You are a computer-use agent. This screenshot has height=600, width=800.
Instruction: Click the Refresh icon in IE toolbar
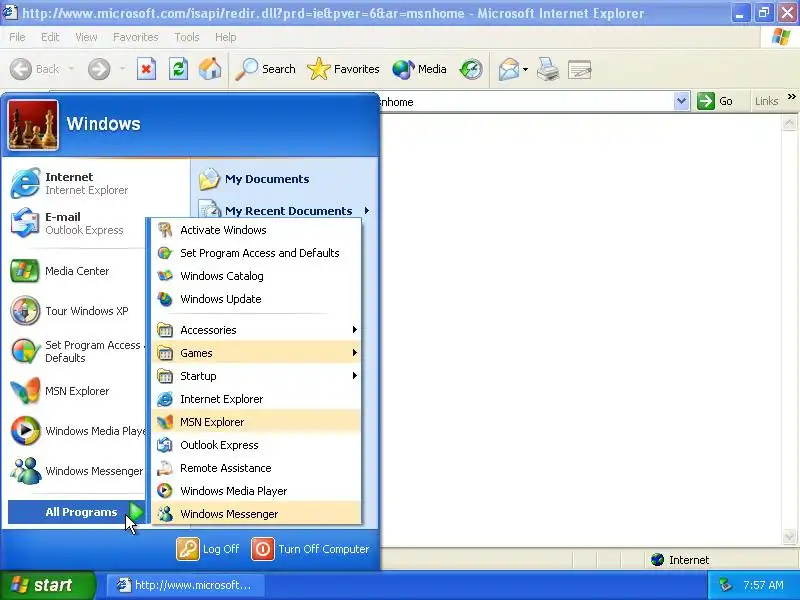coord(178,69)
